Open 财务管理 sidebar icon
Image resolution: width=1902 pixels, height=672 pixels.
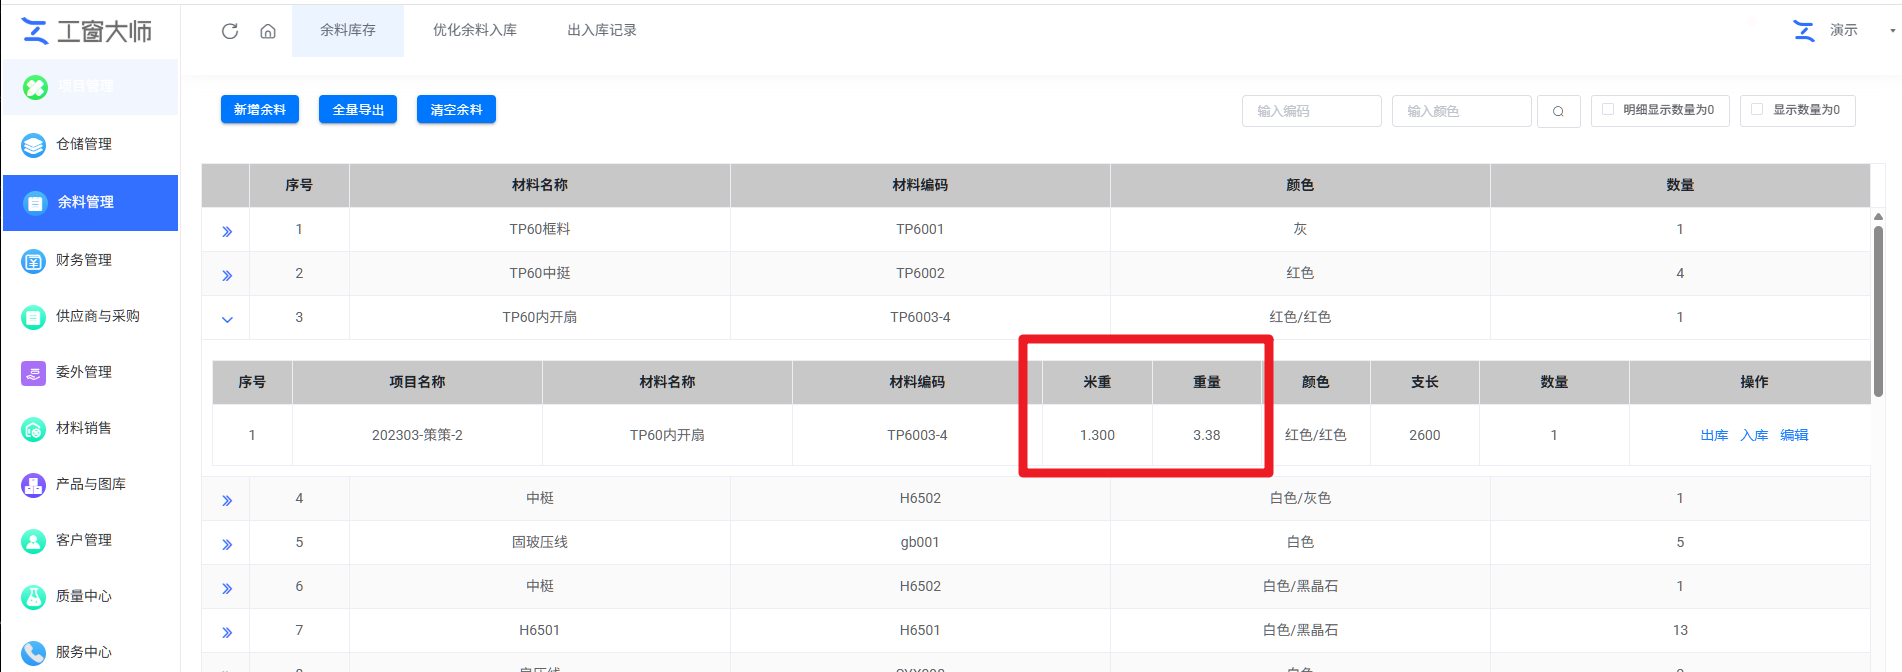click(x=34, y=261)
